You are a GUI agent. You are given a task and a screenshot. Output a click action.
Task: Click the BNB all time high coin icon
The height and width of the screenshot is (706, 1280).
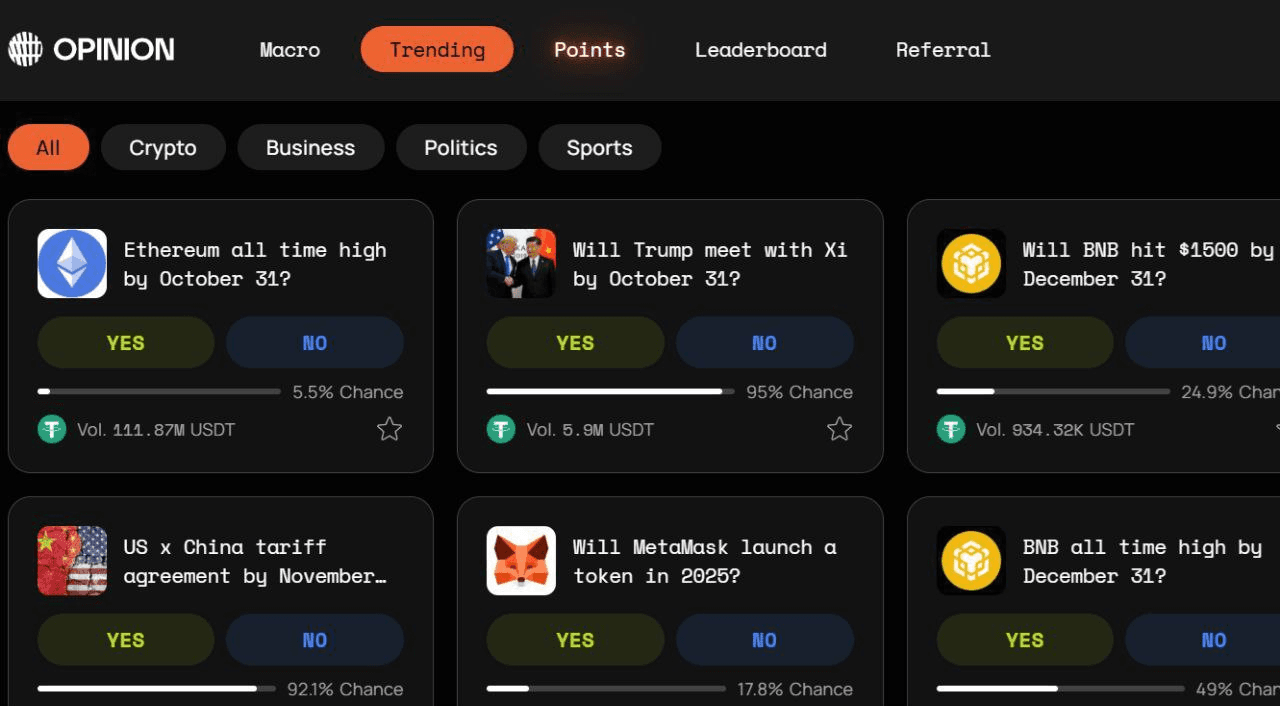pos(971,561)
